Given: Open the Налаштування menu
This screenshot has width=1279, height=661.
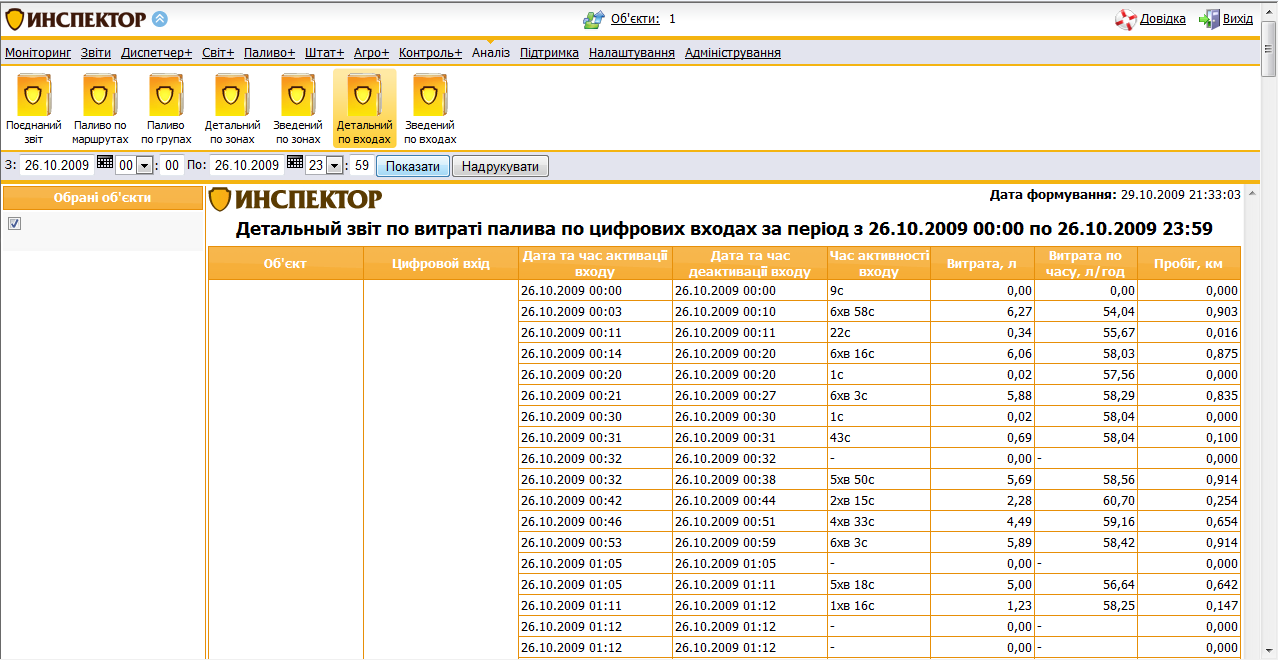Looking at the screenshot, I should (632, 53).
